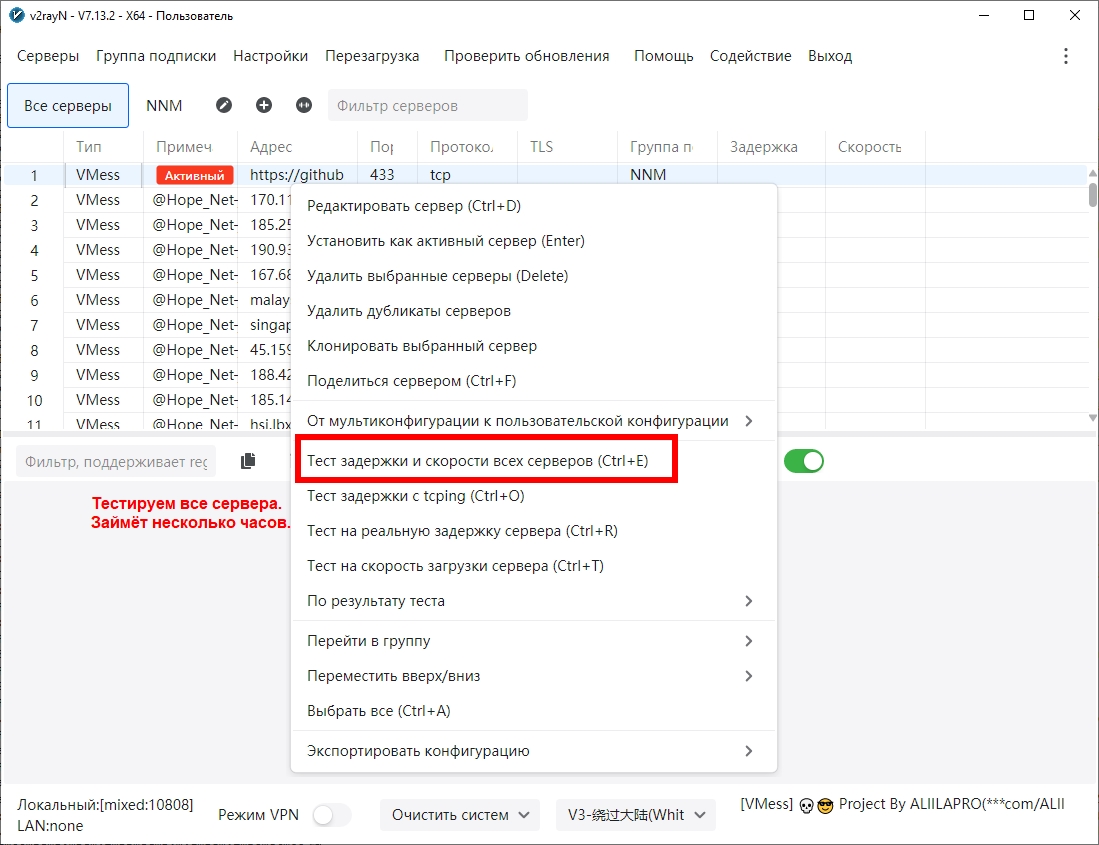Click the NNM group cell in row 1
This screenshot has height=845, width=1099.
pos(667,175)
